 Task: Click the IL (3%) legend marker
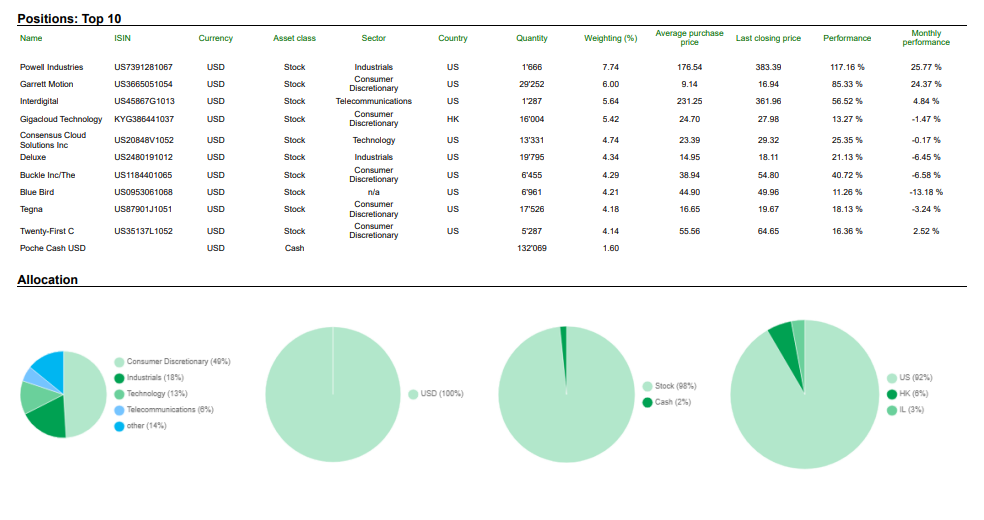click(892, 410)
